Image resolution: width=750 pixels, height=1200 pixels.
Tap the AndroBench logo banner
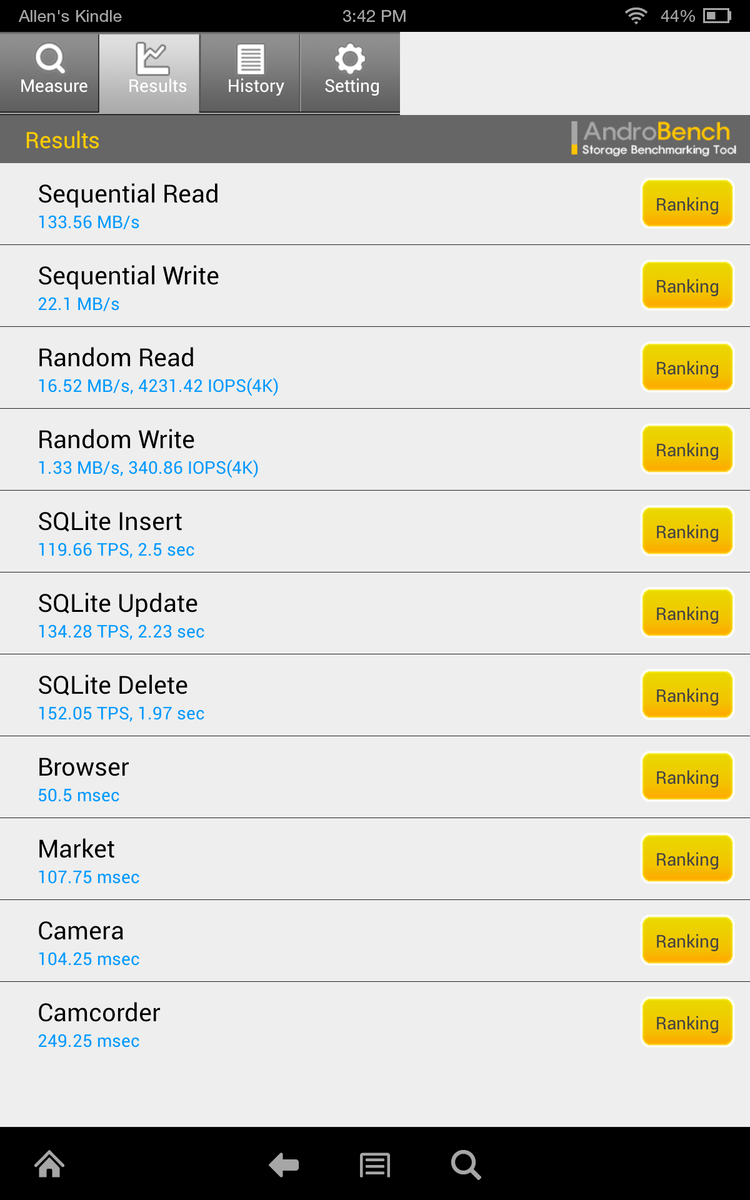click(x=657, y=139)
